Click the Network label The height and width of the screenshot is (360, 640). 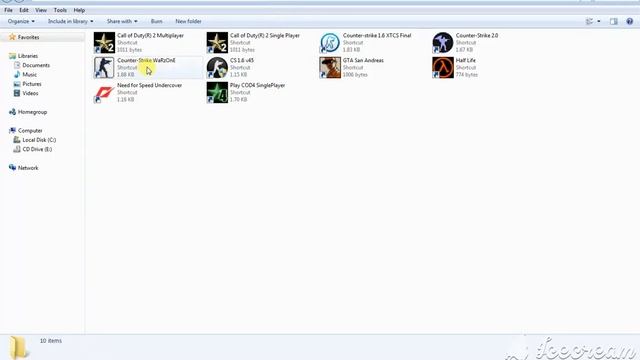click(x=28, y=168)
